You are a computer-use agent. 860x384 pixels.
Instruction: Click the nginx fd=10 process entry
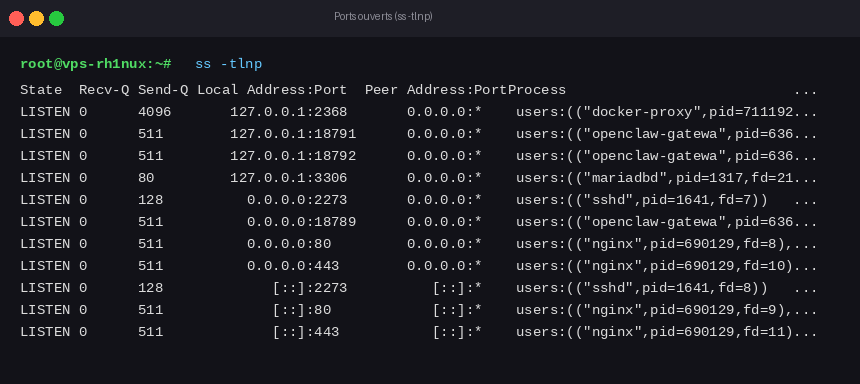click(666, 266)
